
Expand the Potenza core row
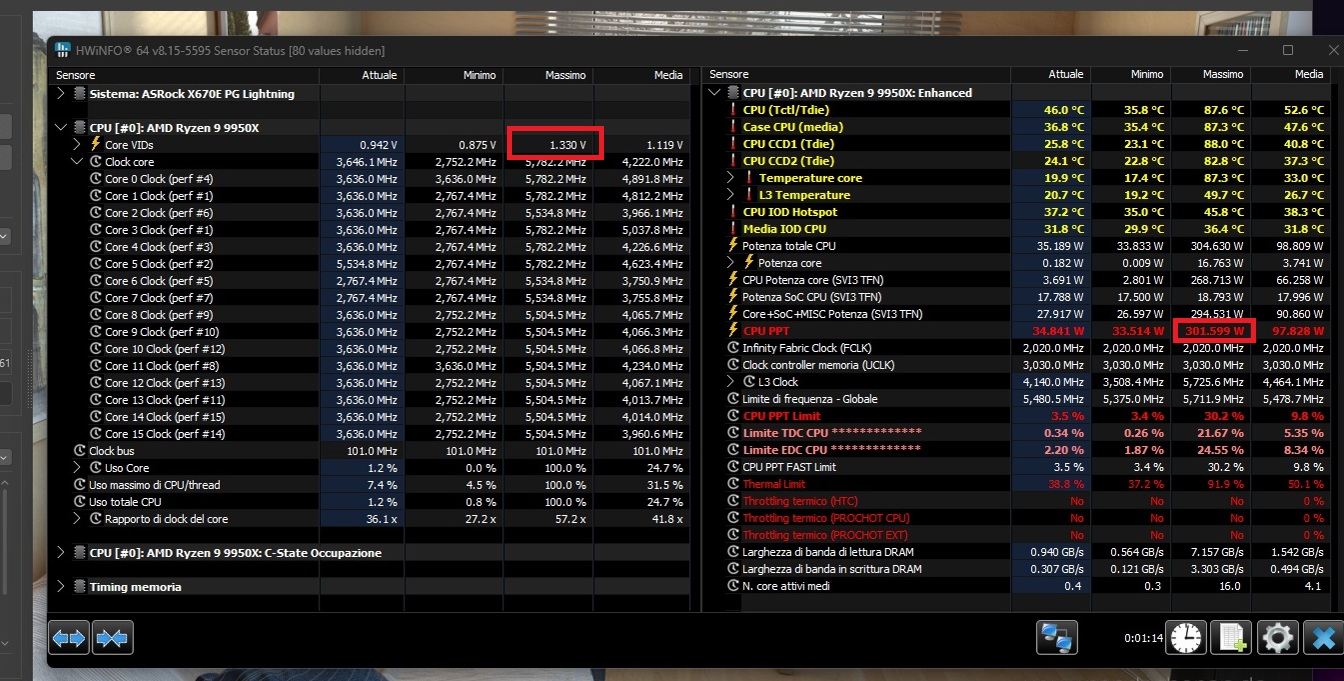pos(732,263)
